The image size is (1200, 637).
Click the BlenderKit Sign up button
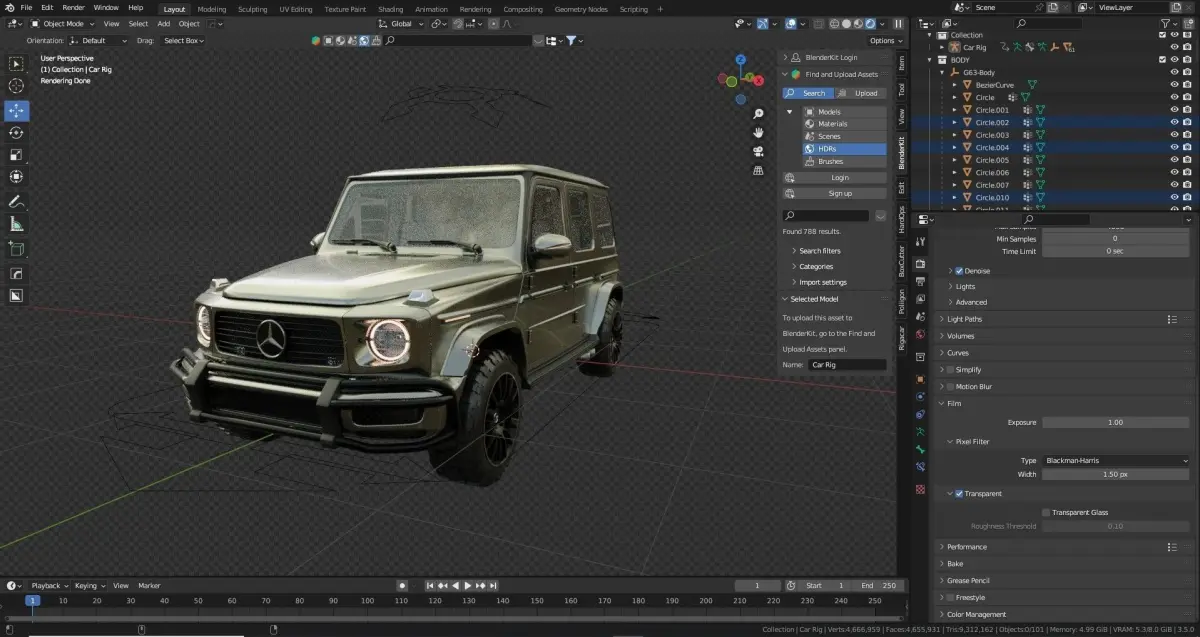coord(835,193)
